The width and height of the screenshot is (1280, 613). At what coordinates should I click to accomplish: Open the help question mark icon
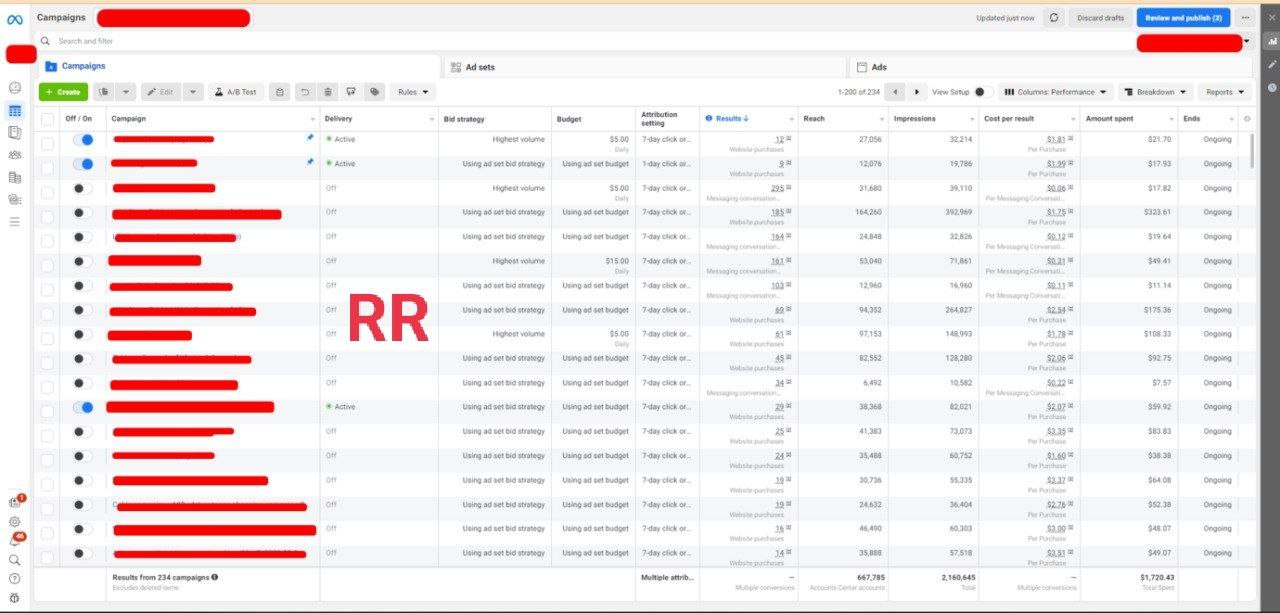(14, 578)
